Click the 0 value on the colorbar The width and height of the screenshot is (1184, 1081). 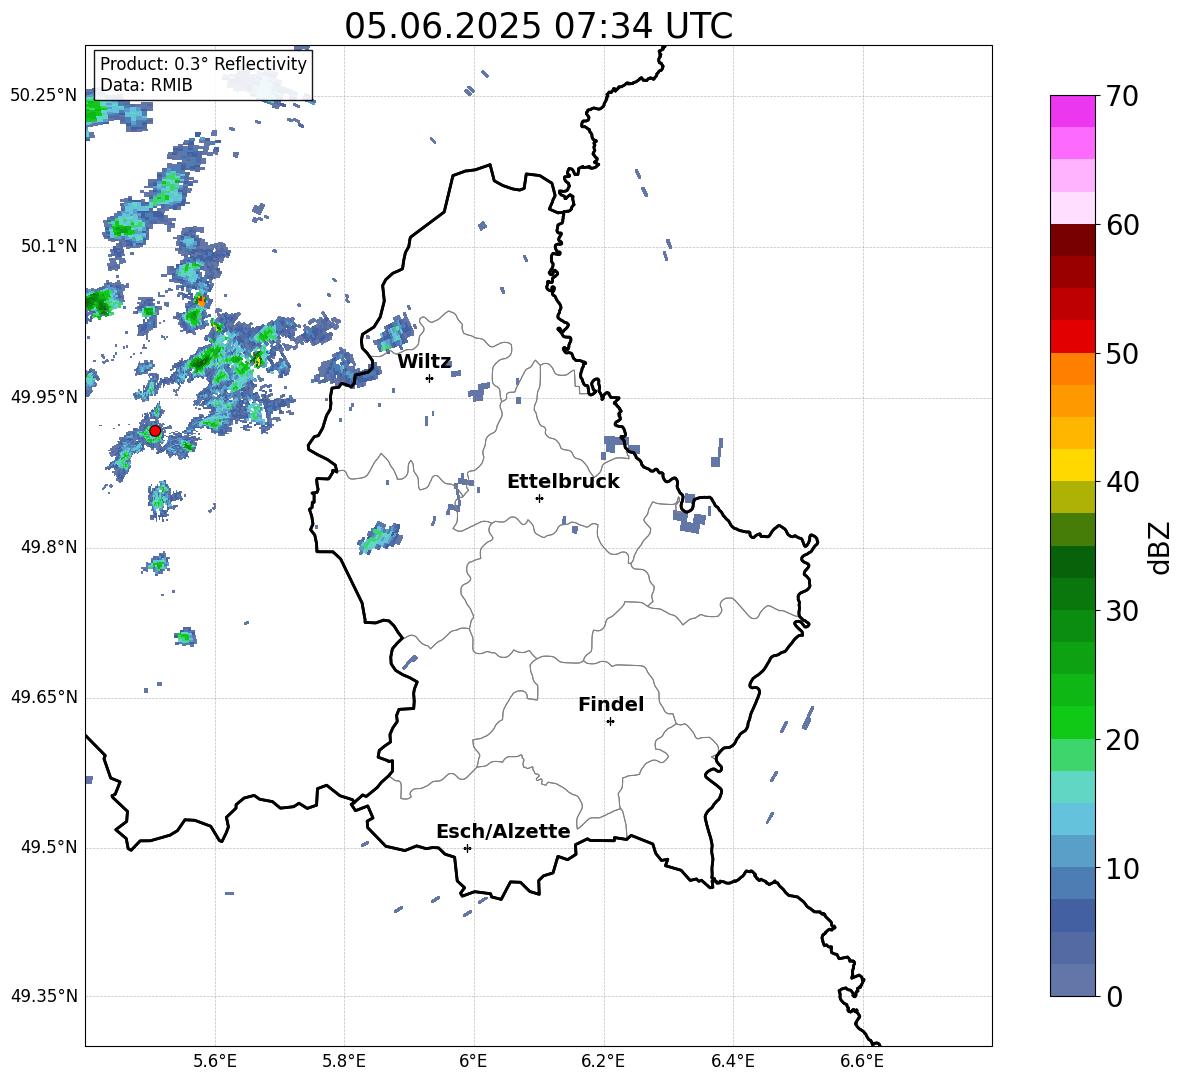pos(1115,997)
